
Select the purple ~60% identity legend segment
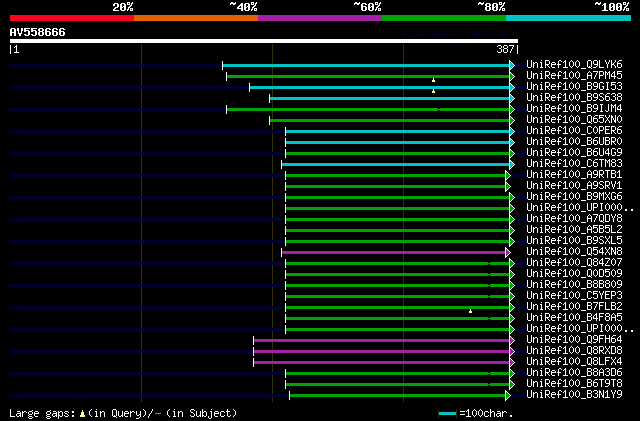point(320,18)
